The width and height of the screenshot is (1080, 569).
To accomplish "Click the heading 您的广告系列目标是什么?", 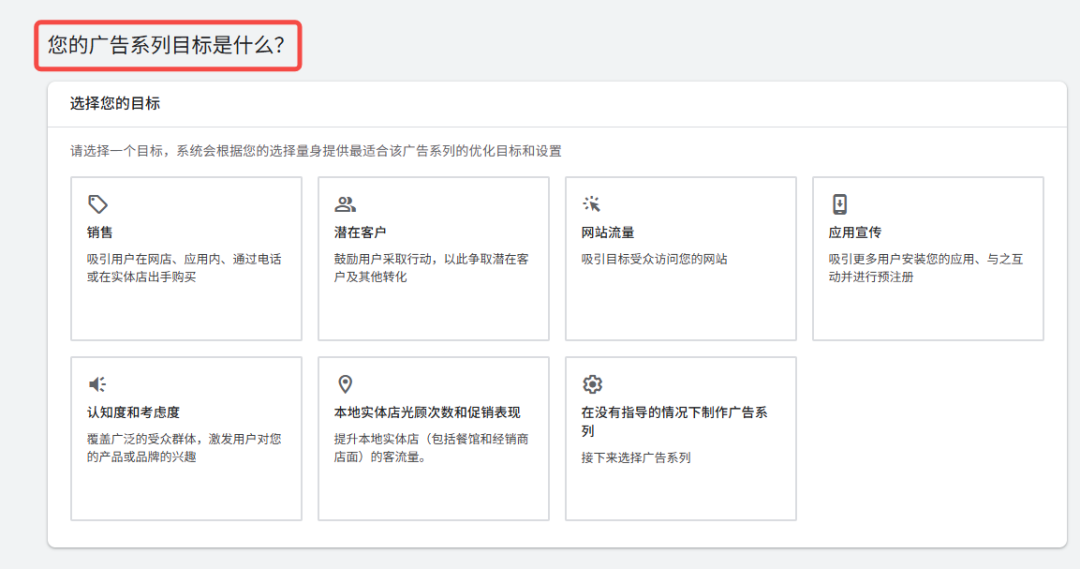I will coord(166,45).
